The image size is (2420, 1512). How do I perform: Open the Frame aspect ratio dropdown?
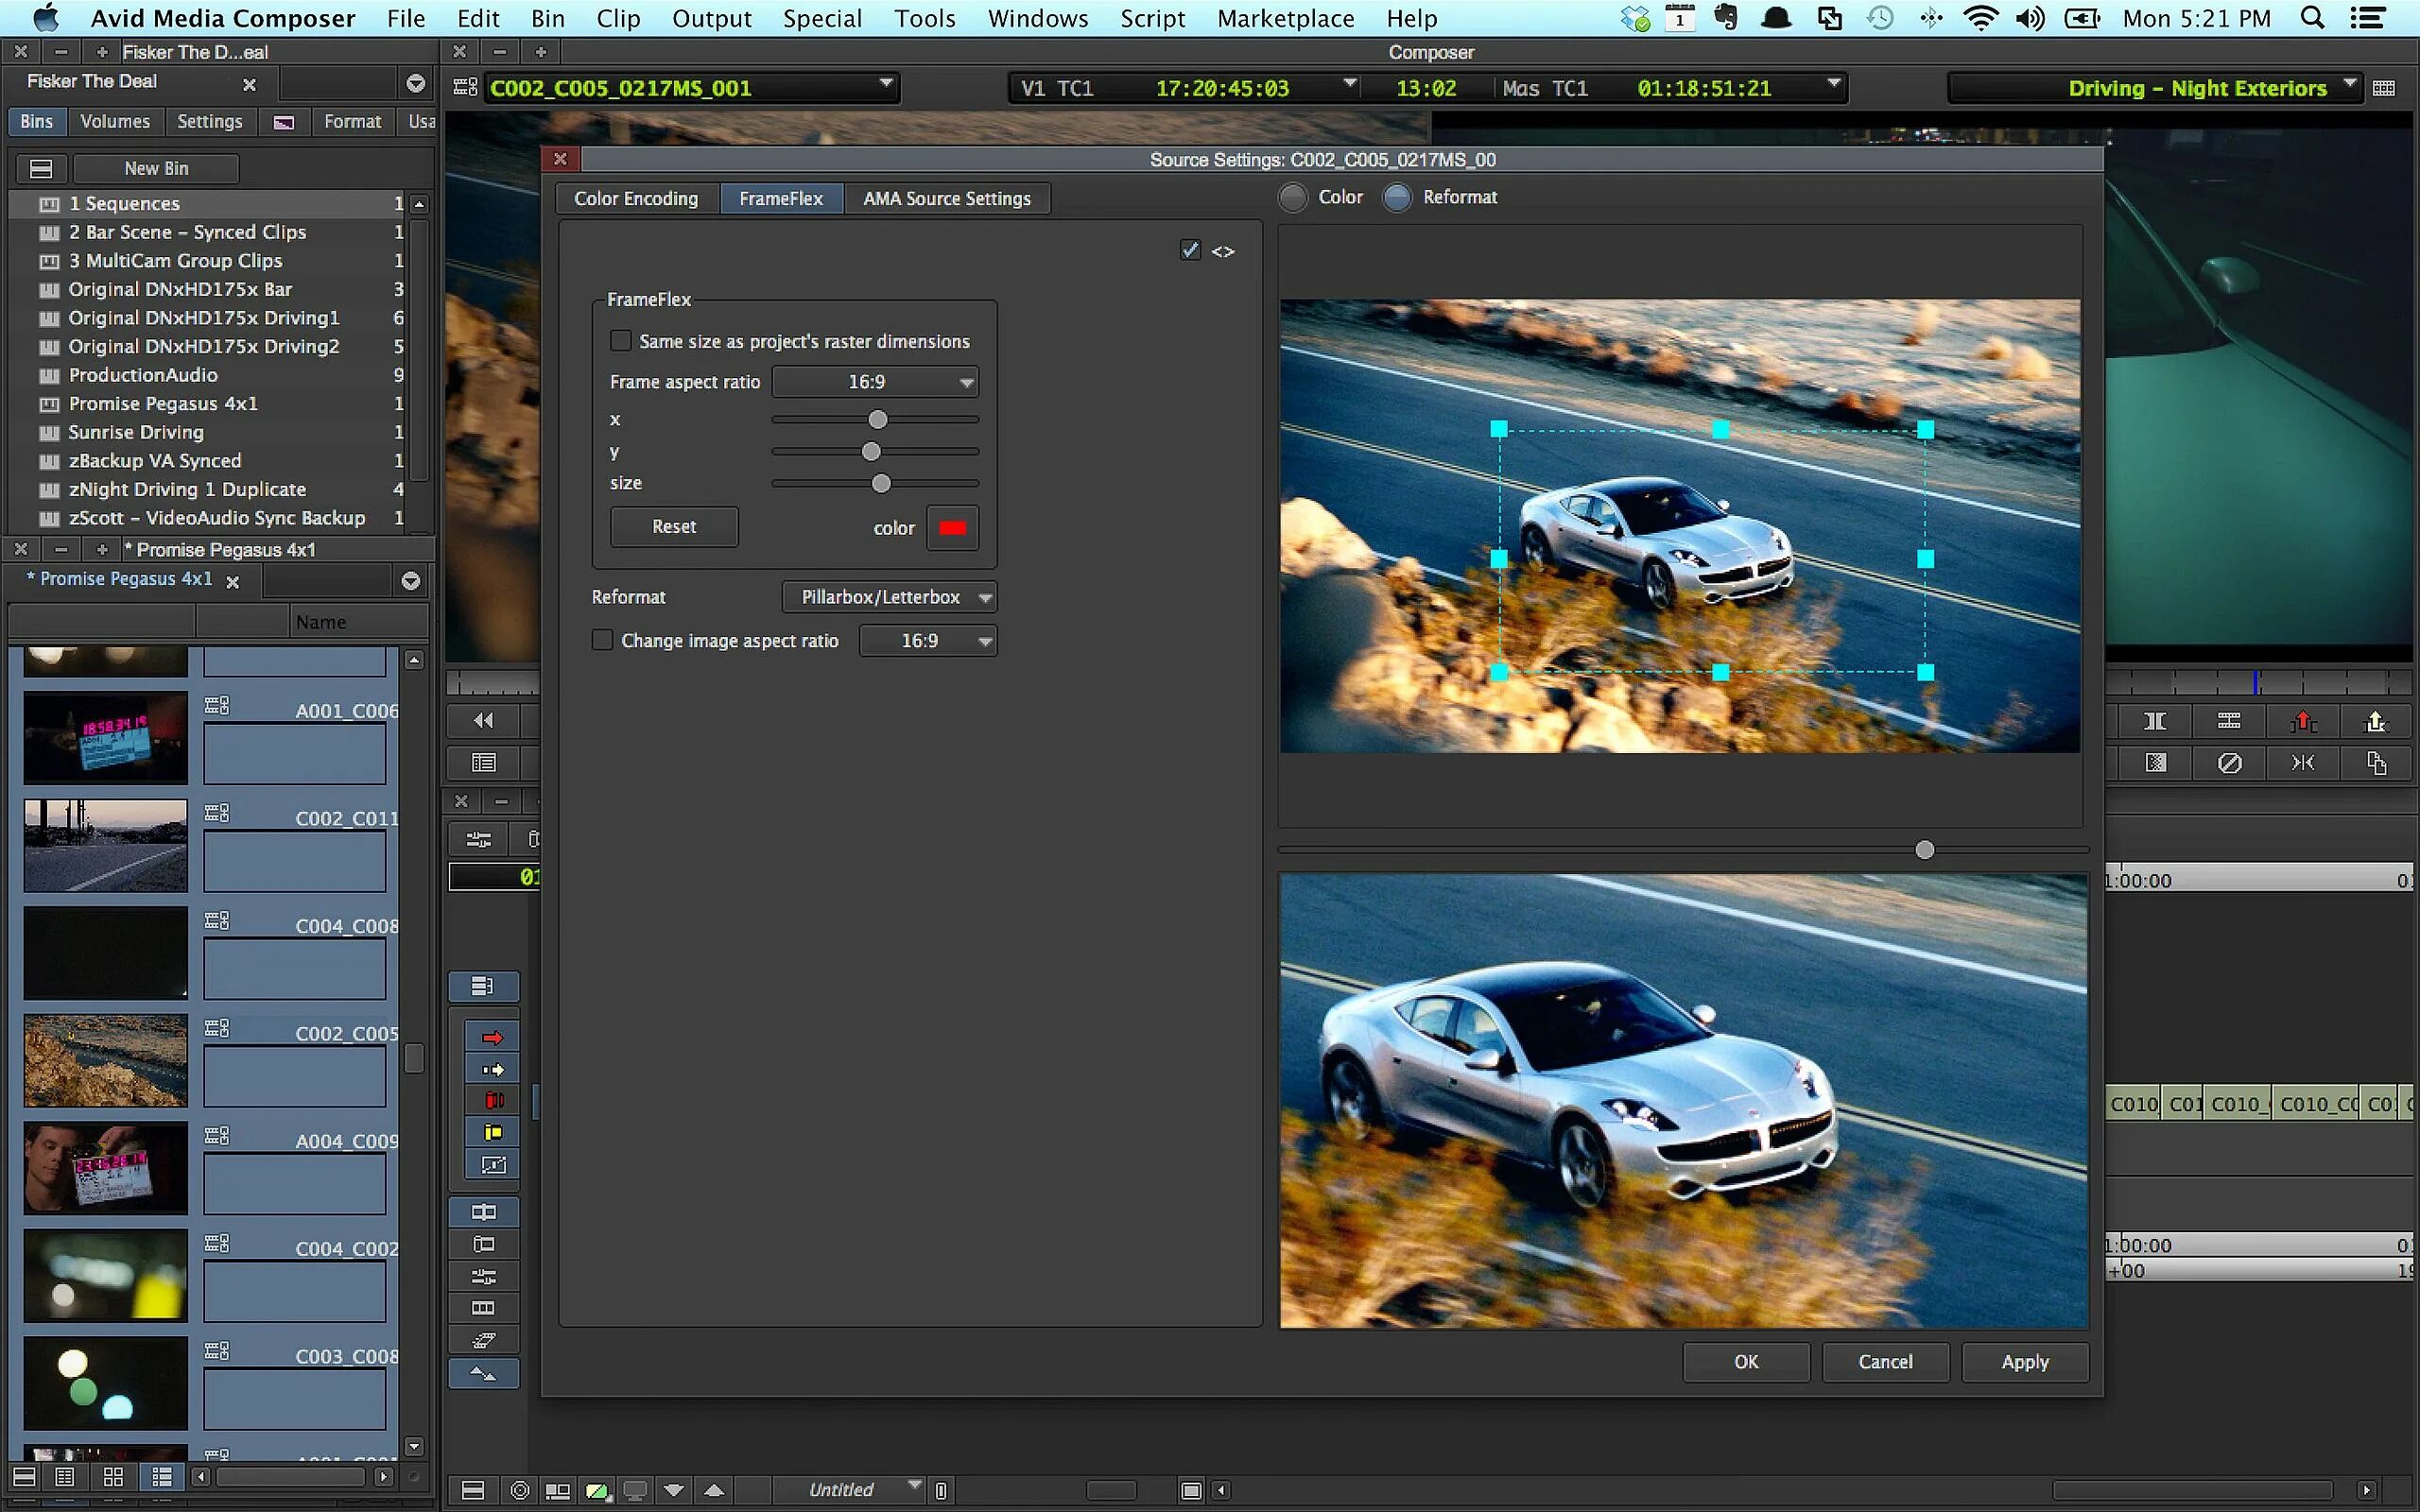point(875,382)
